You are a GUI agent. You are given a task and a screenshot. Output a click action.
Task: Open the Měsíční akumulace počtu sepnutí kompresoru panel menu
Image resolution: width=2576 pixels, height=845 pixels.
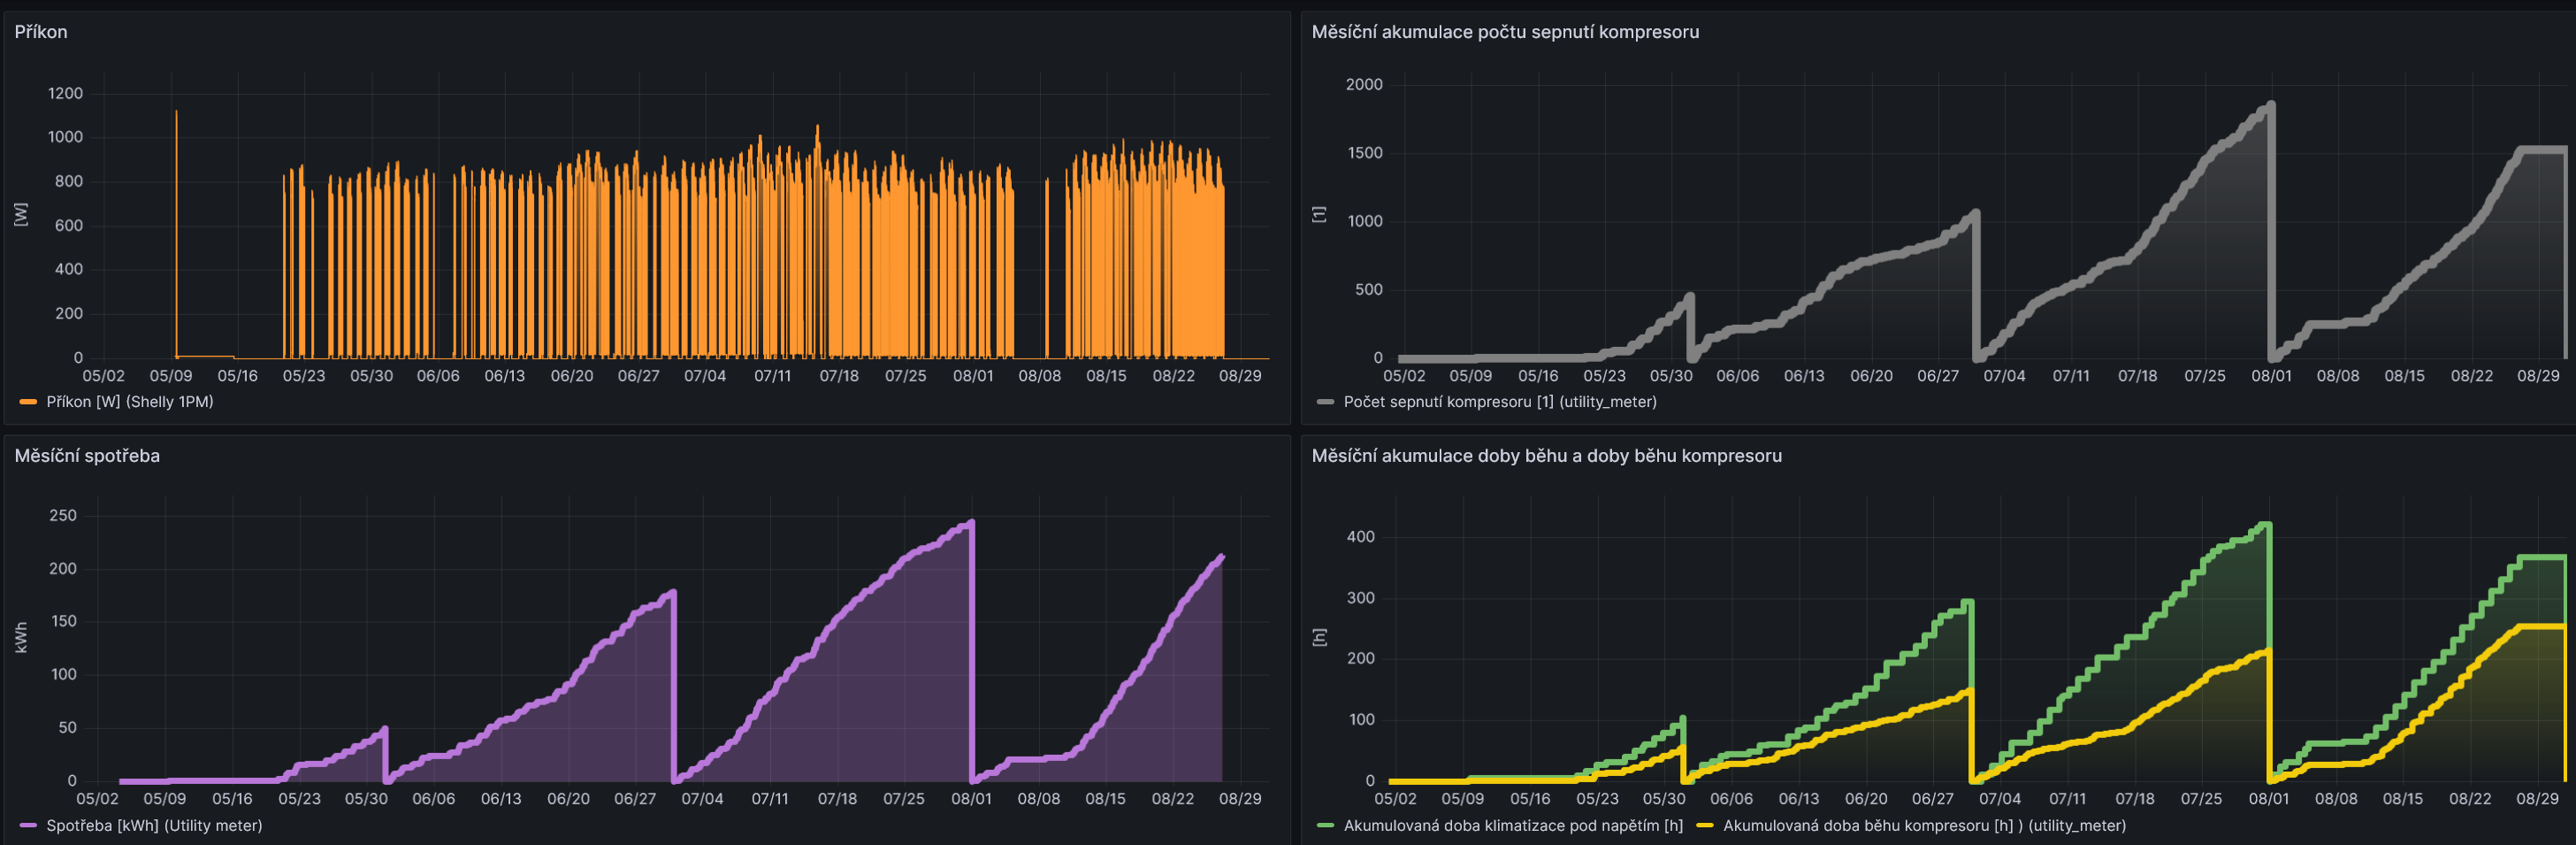tap(1504, 32)
